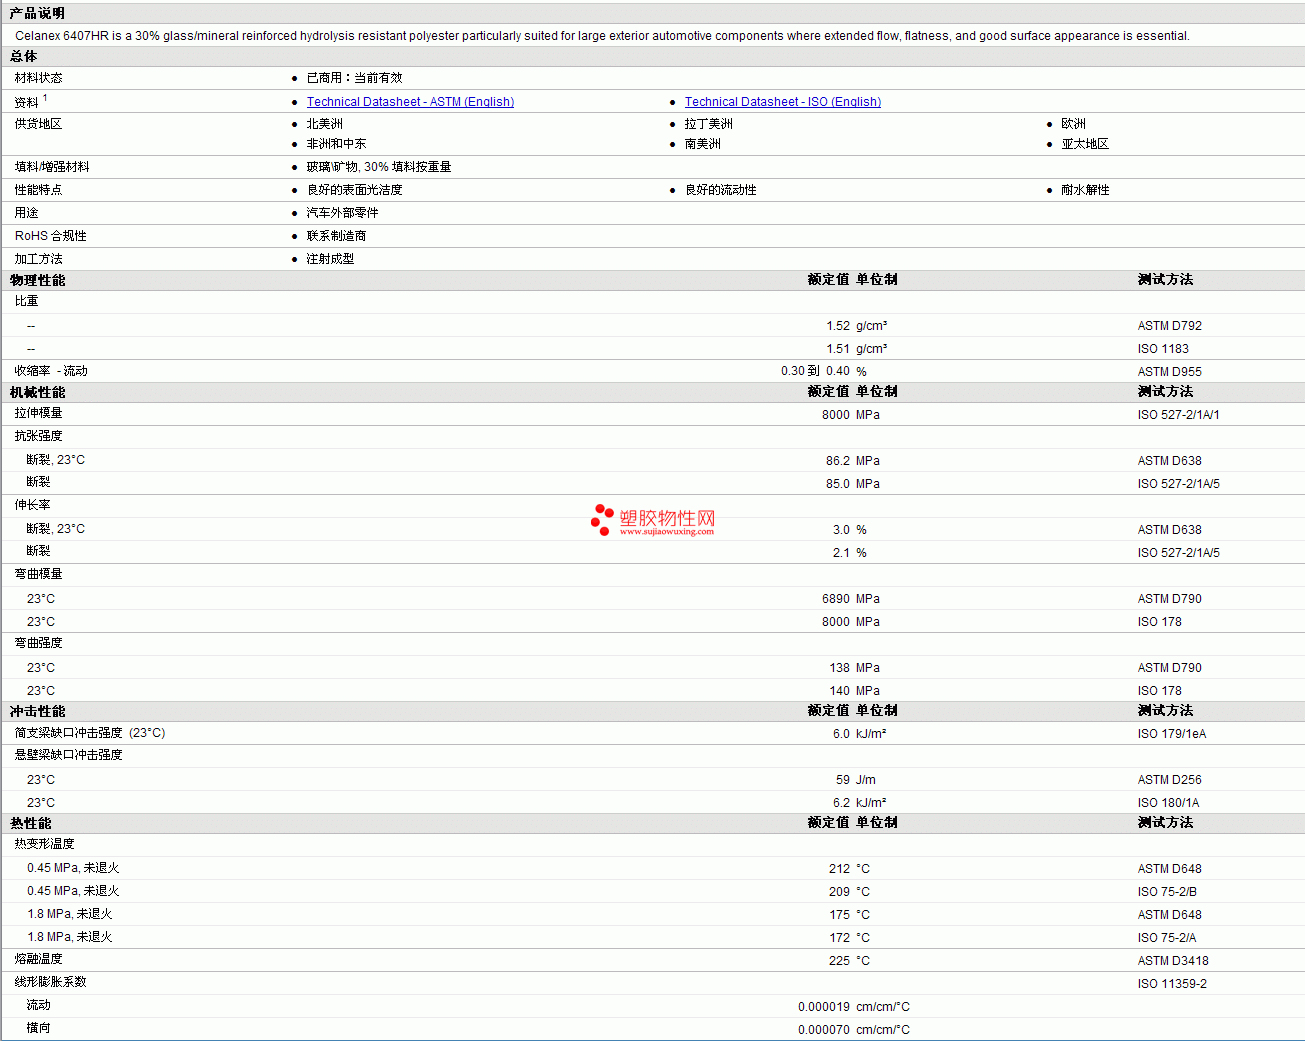Click the 良好的流动性 feature
The width and height of the screenshot is (1305, 1041).
tap(721, 190)
